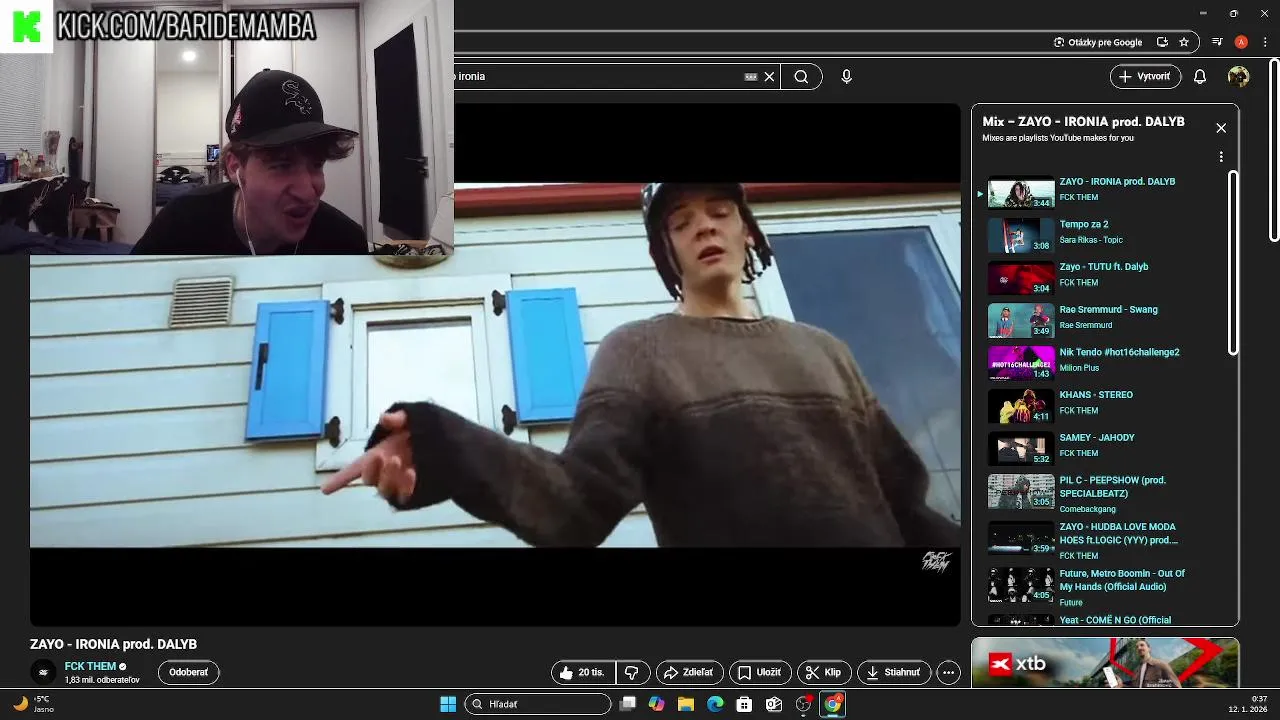Click the taskbar Hľadať search box
The width and height of the screenshot is (1280, 720).
click(539, 704)
